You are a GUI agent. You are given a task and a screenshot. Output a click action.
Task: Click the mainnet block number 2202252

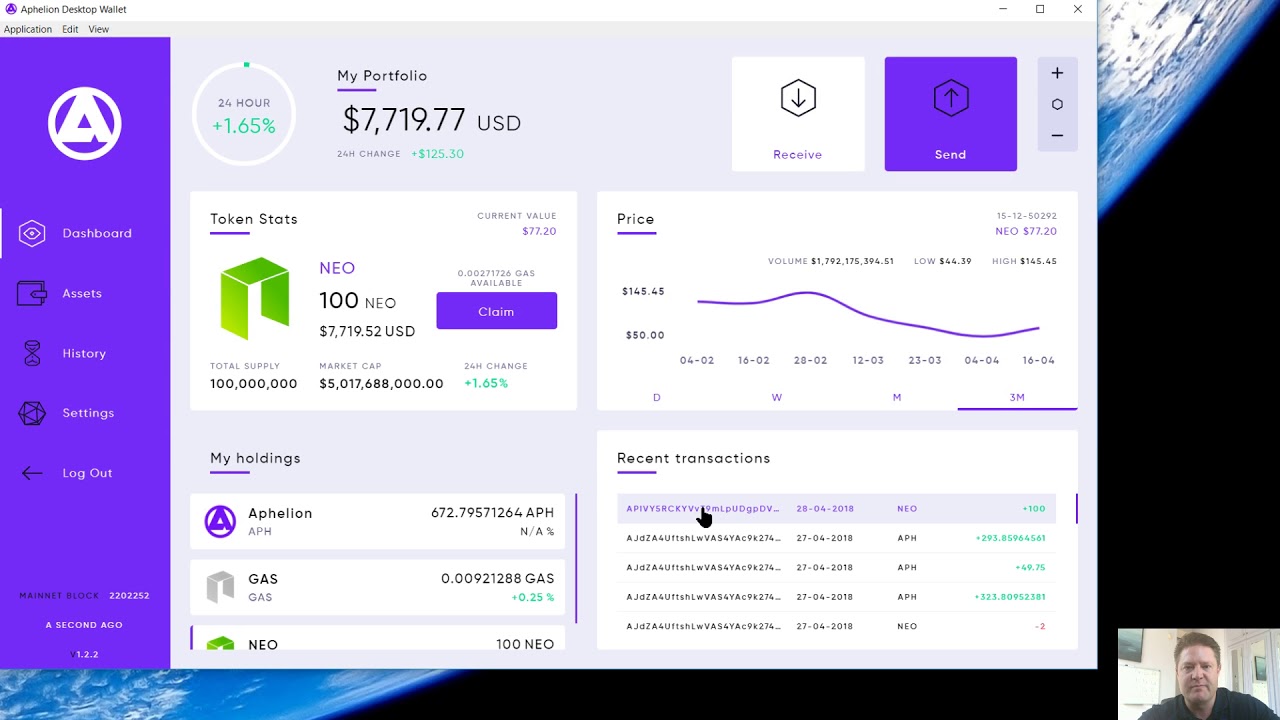(130, 595)
